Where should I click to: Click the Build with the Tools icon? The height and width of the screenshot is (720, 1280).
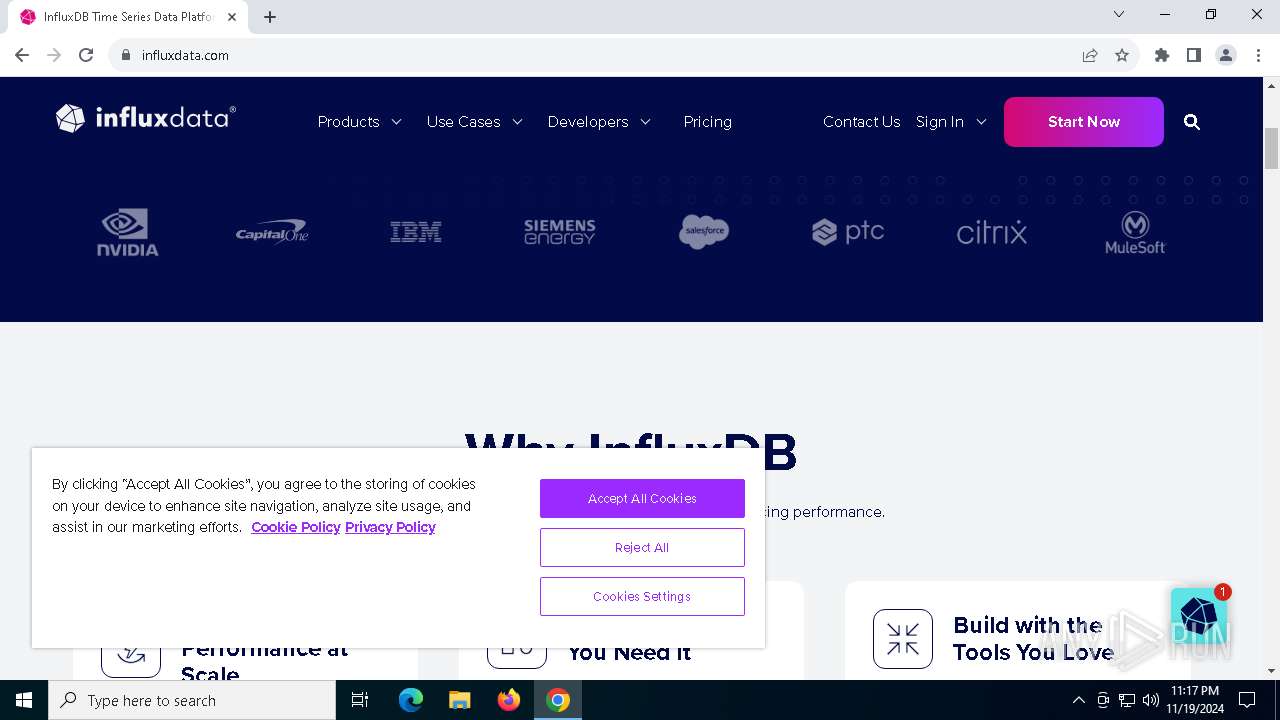click(x=903, y=639)
